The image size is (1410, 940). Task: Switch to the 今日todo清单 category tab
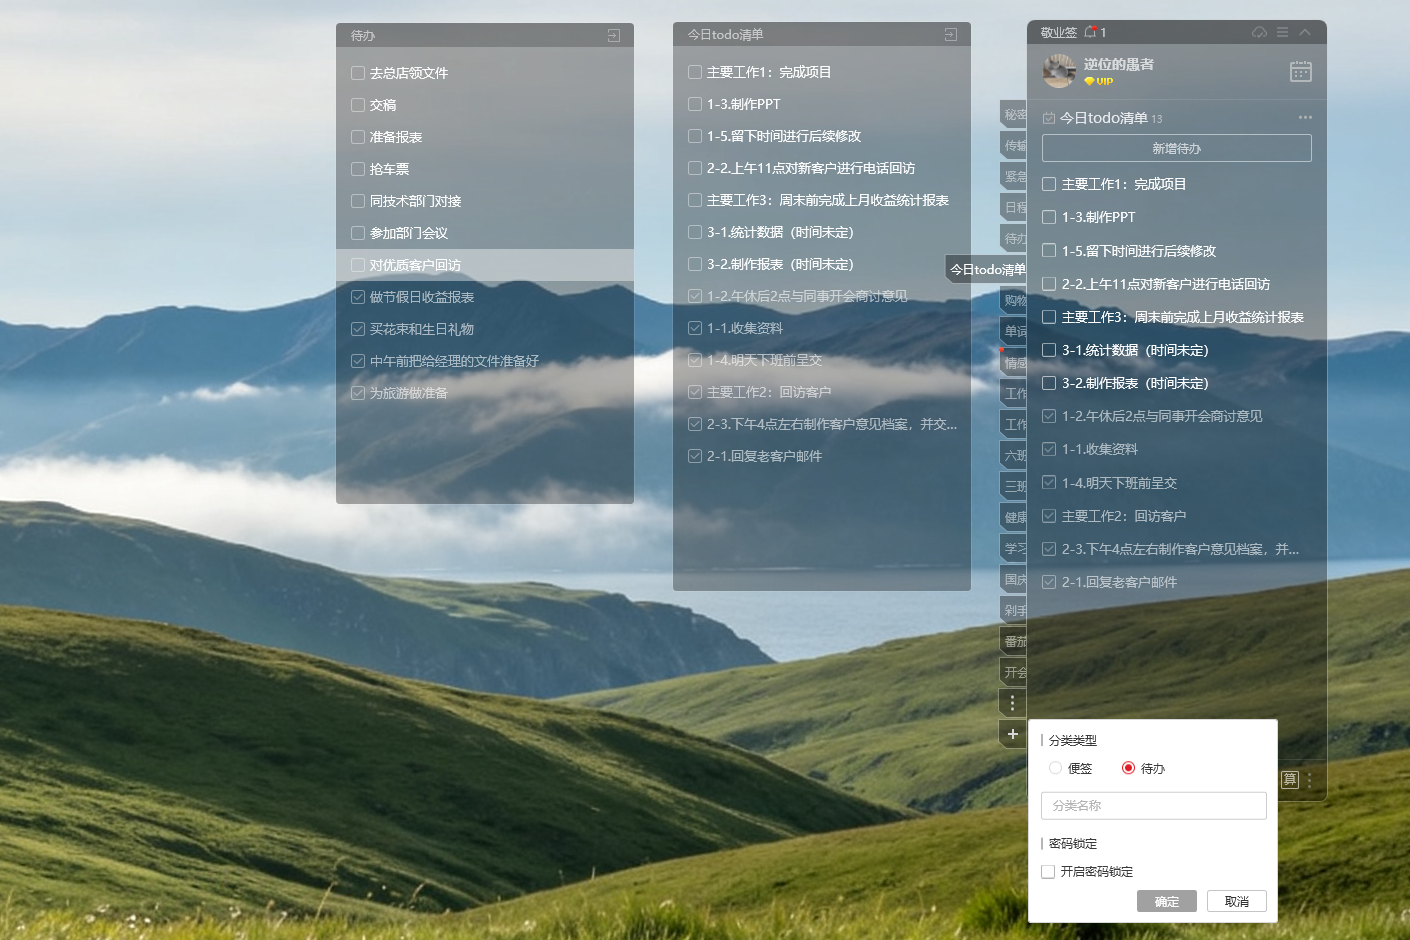(987, 269)
